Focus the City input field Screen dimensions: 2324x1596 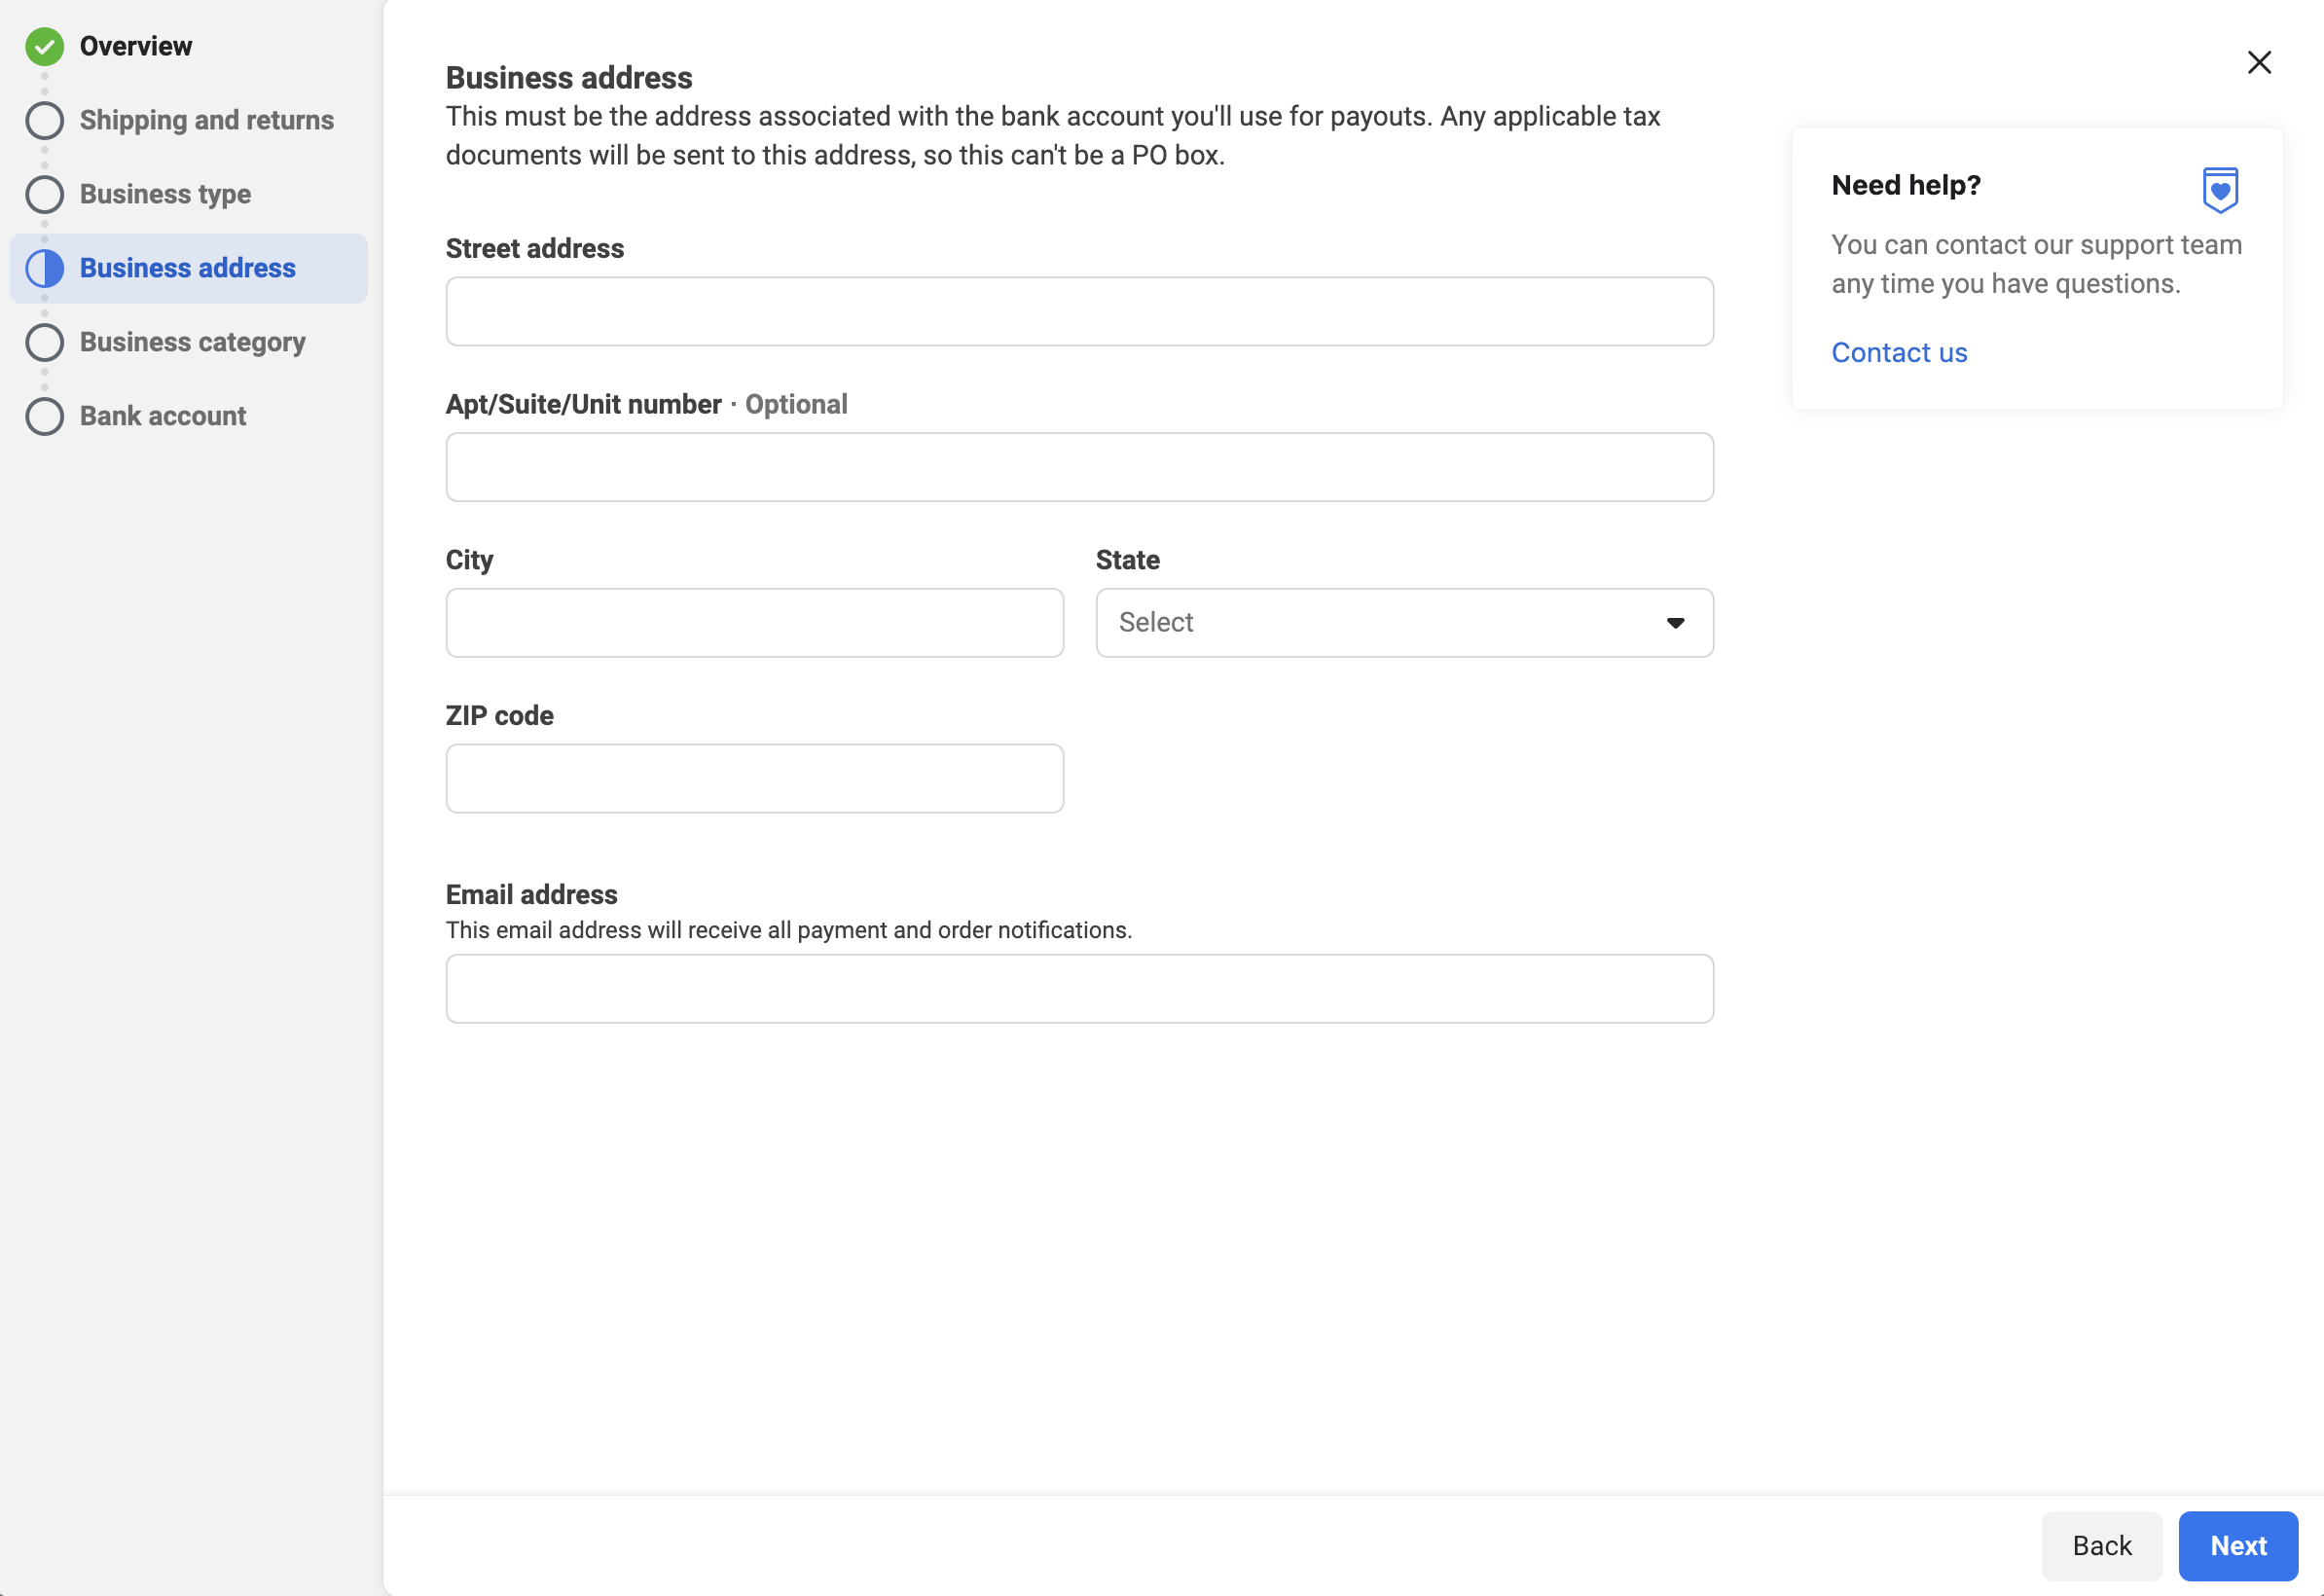coord(755,623)
